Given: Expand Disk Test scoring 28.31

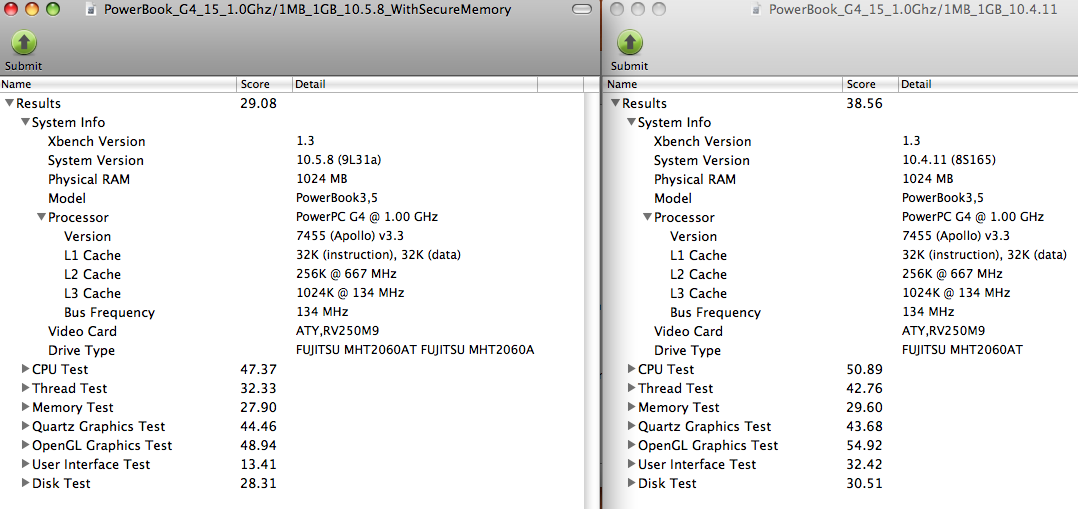Looking at the screenshot, I should coord(26,484).
